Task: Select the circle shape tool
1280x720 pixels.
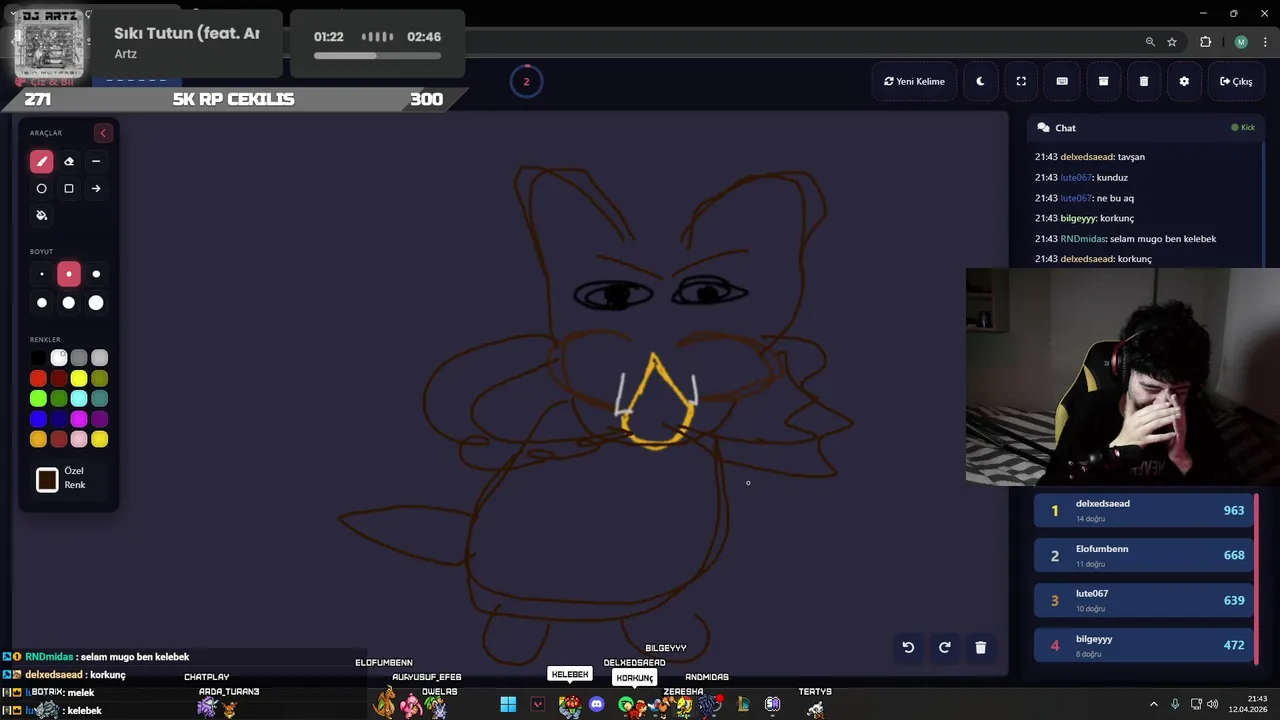Action: [41, 188]
